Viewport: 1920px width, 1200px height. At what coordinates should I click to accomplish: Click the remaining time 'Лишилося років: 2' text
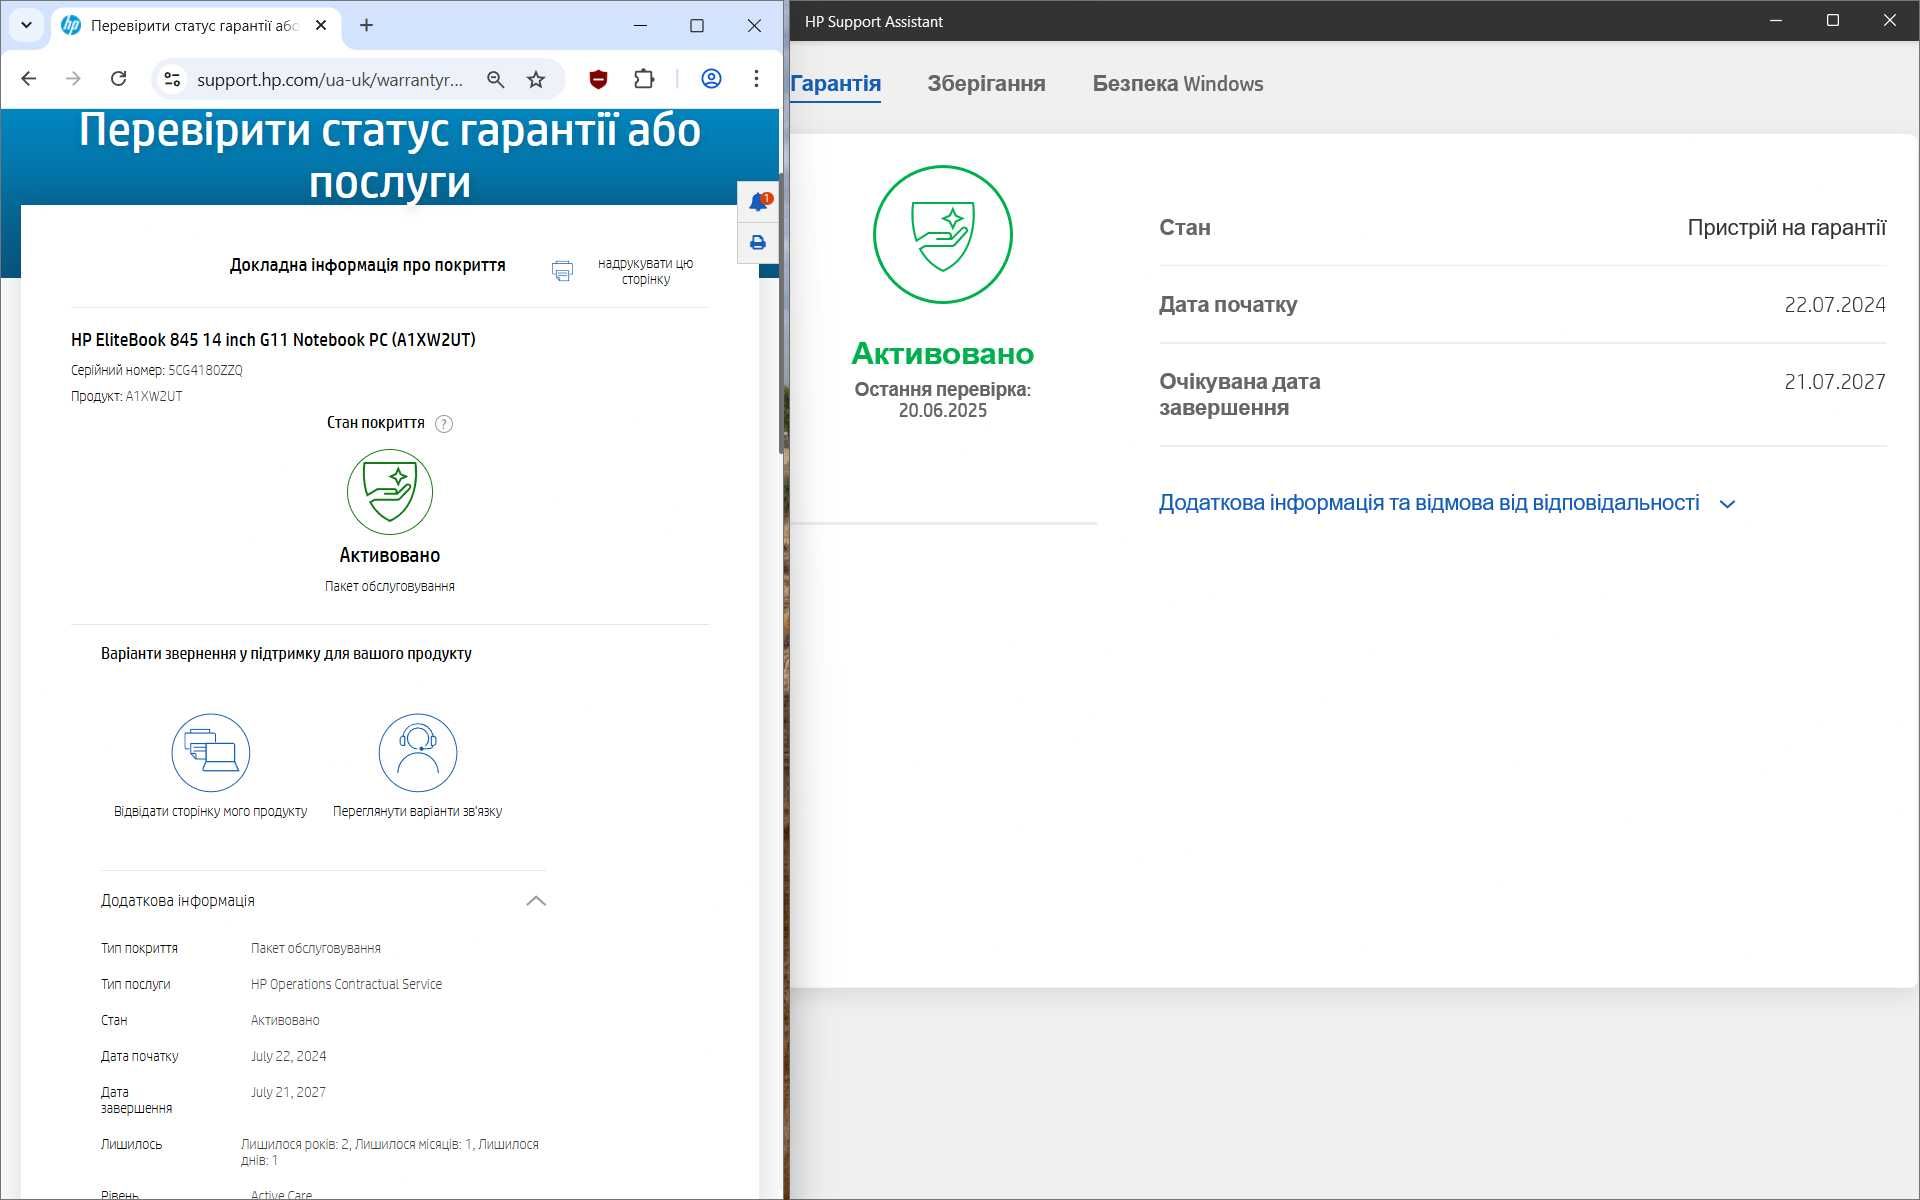click(x=390, y=1152)
